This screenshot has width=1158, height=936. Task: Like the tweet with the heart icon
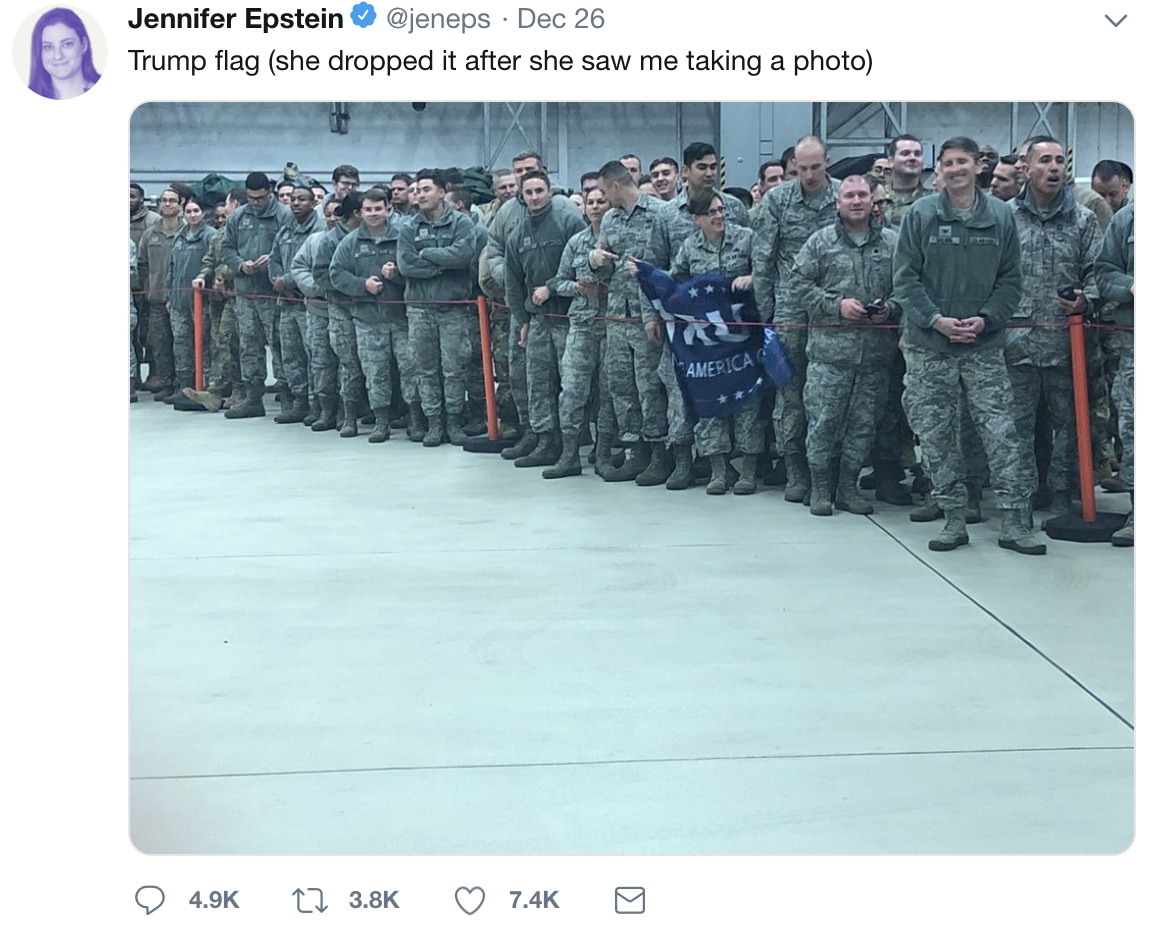470,901
